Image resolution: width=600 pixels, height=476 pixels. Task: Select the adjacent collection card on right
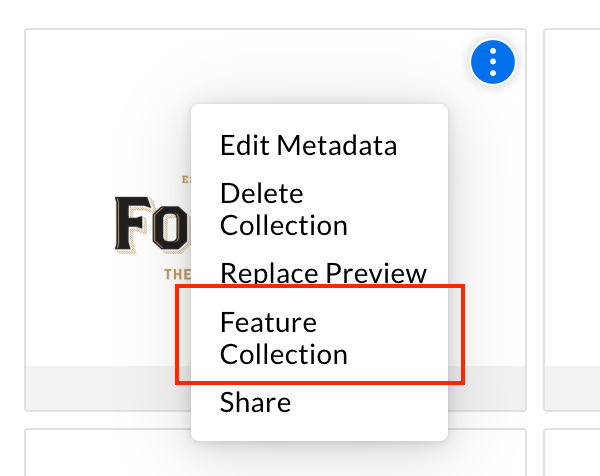tap(574, 200)
